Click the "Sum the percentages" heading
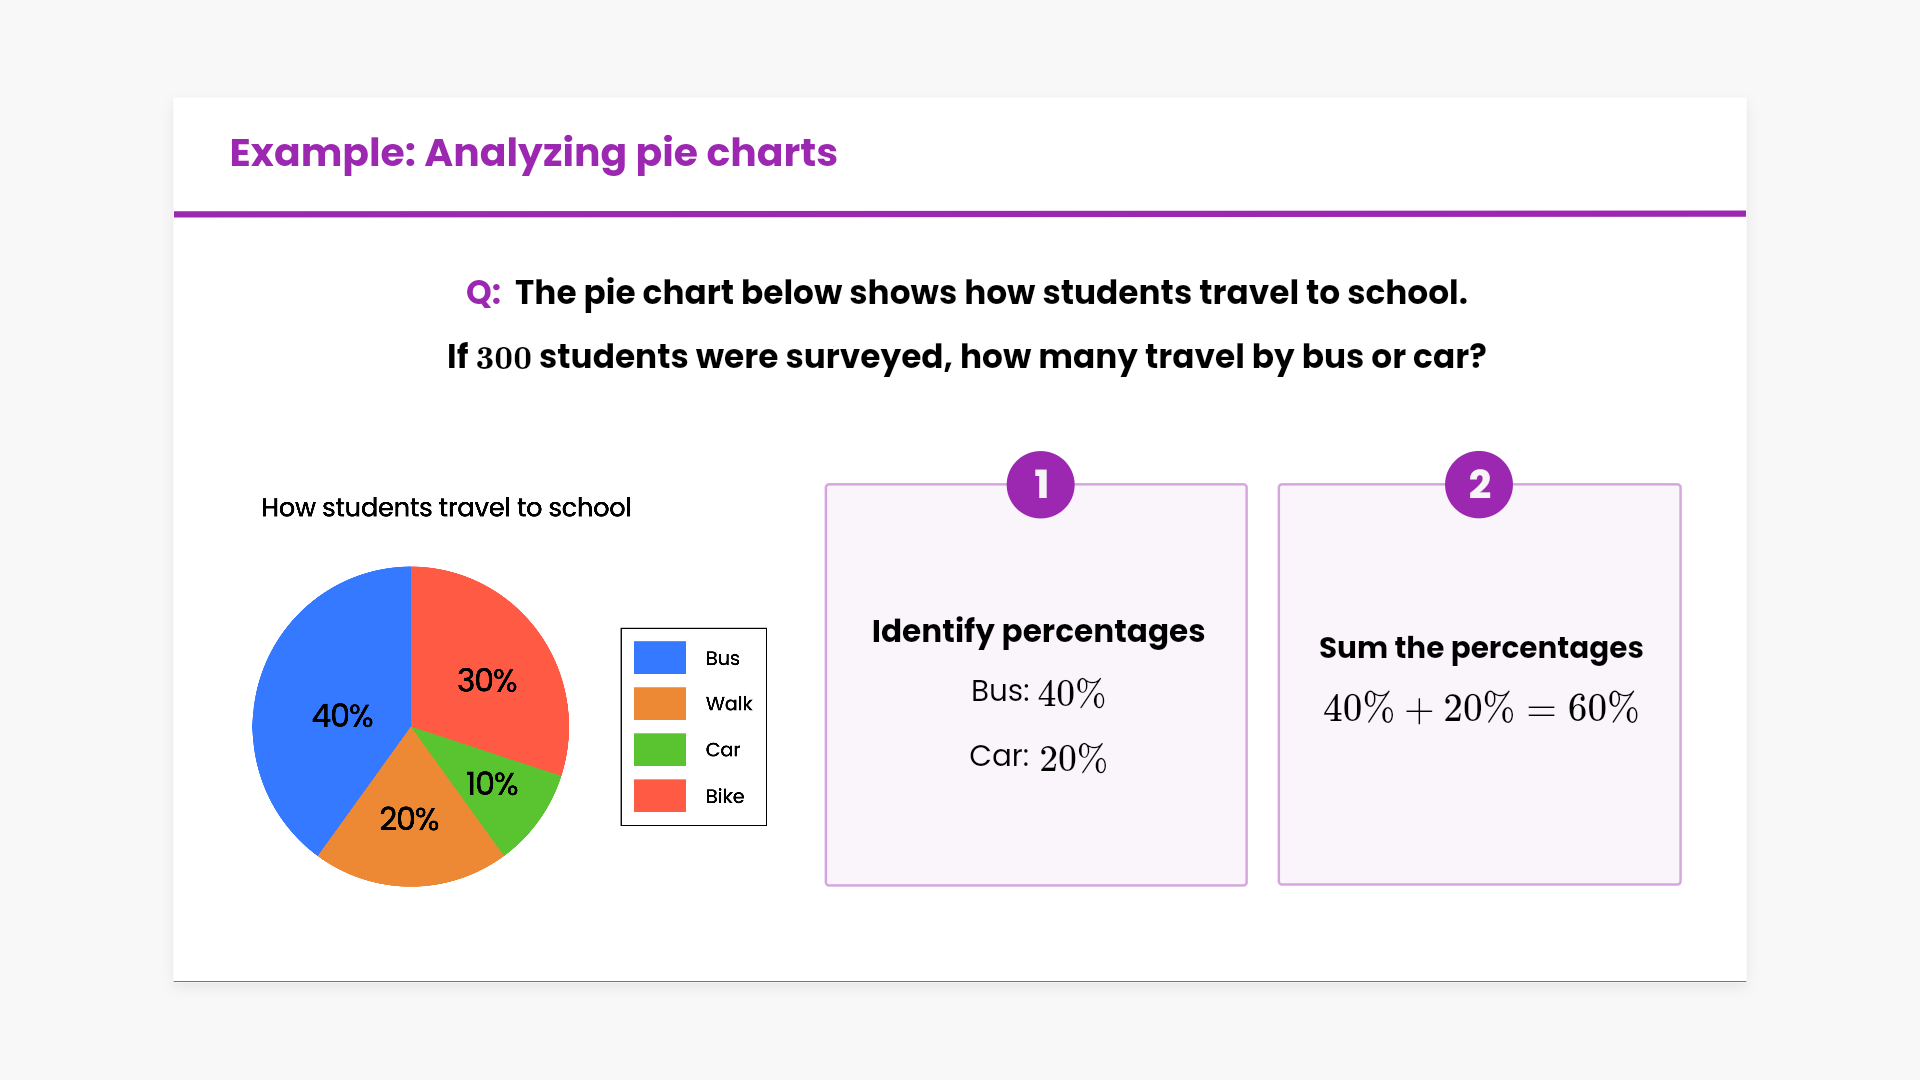Viewport: 1920px width, 1080px height. pyautogui.click(x=1480, y=648)
